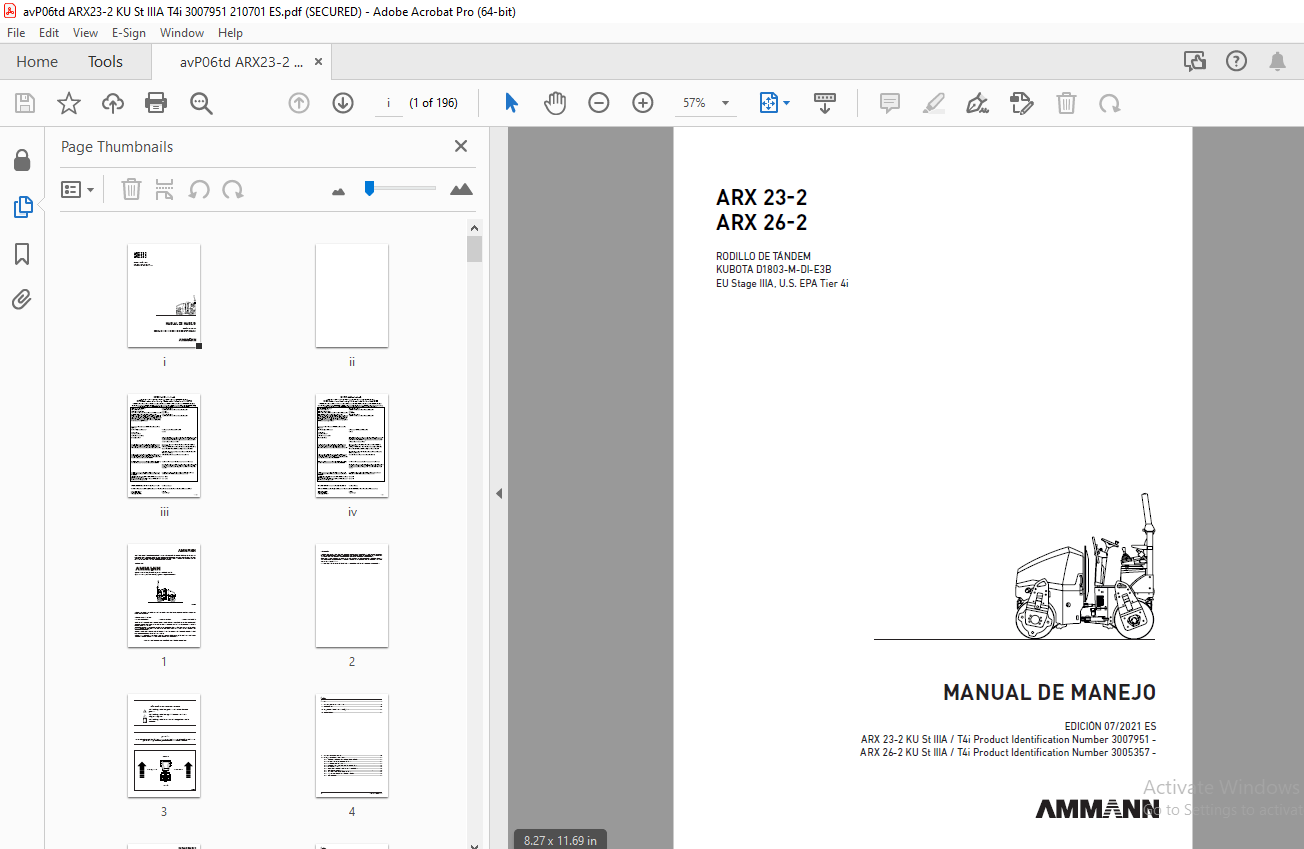Open the zoom percentage dropdown
The width and height of the screenshot is (1304, 849).
[725, 103]
